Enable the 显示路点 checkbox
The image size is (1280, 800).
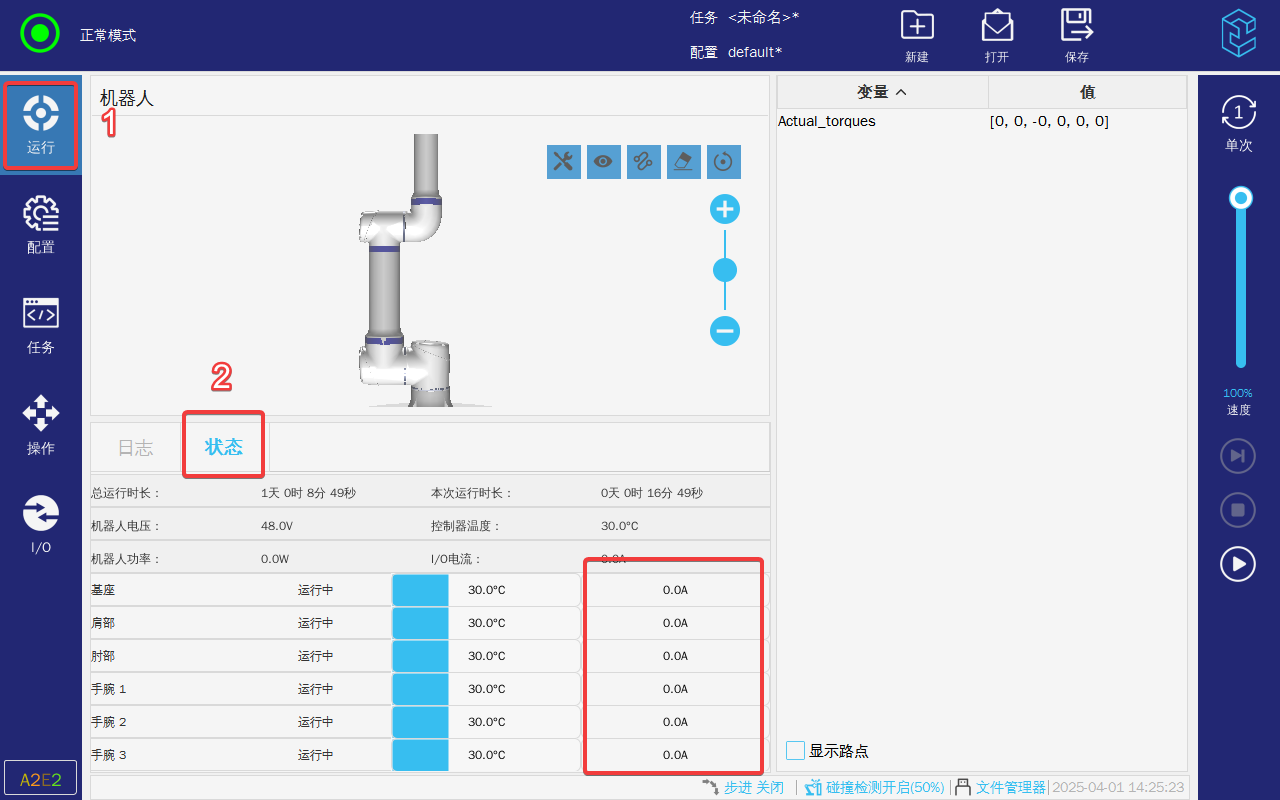click(796, 751)
